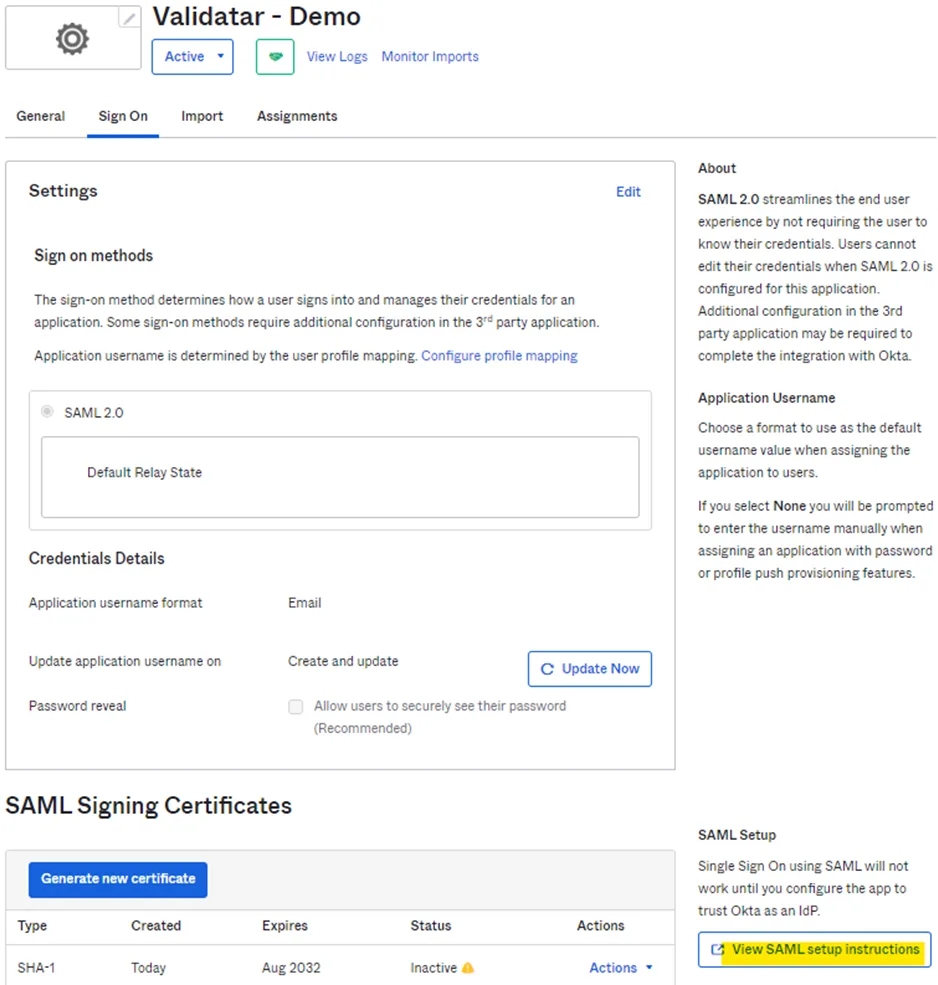Click the Update application username on label
This screenshot has width=938, height=985.
point(125,661)
